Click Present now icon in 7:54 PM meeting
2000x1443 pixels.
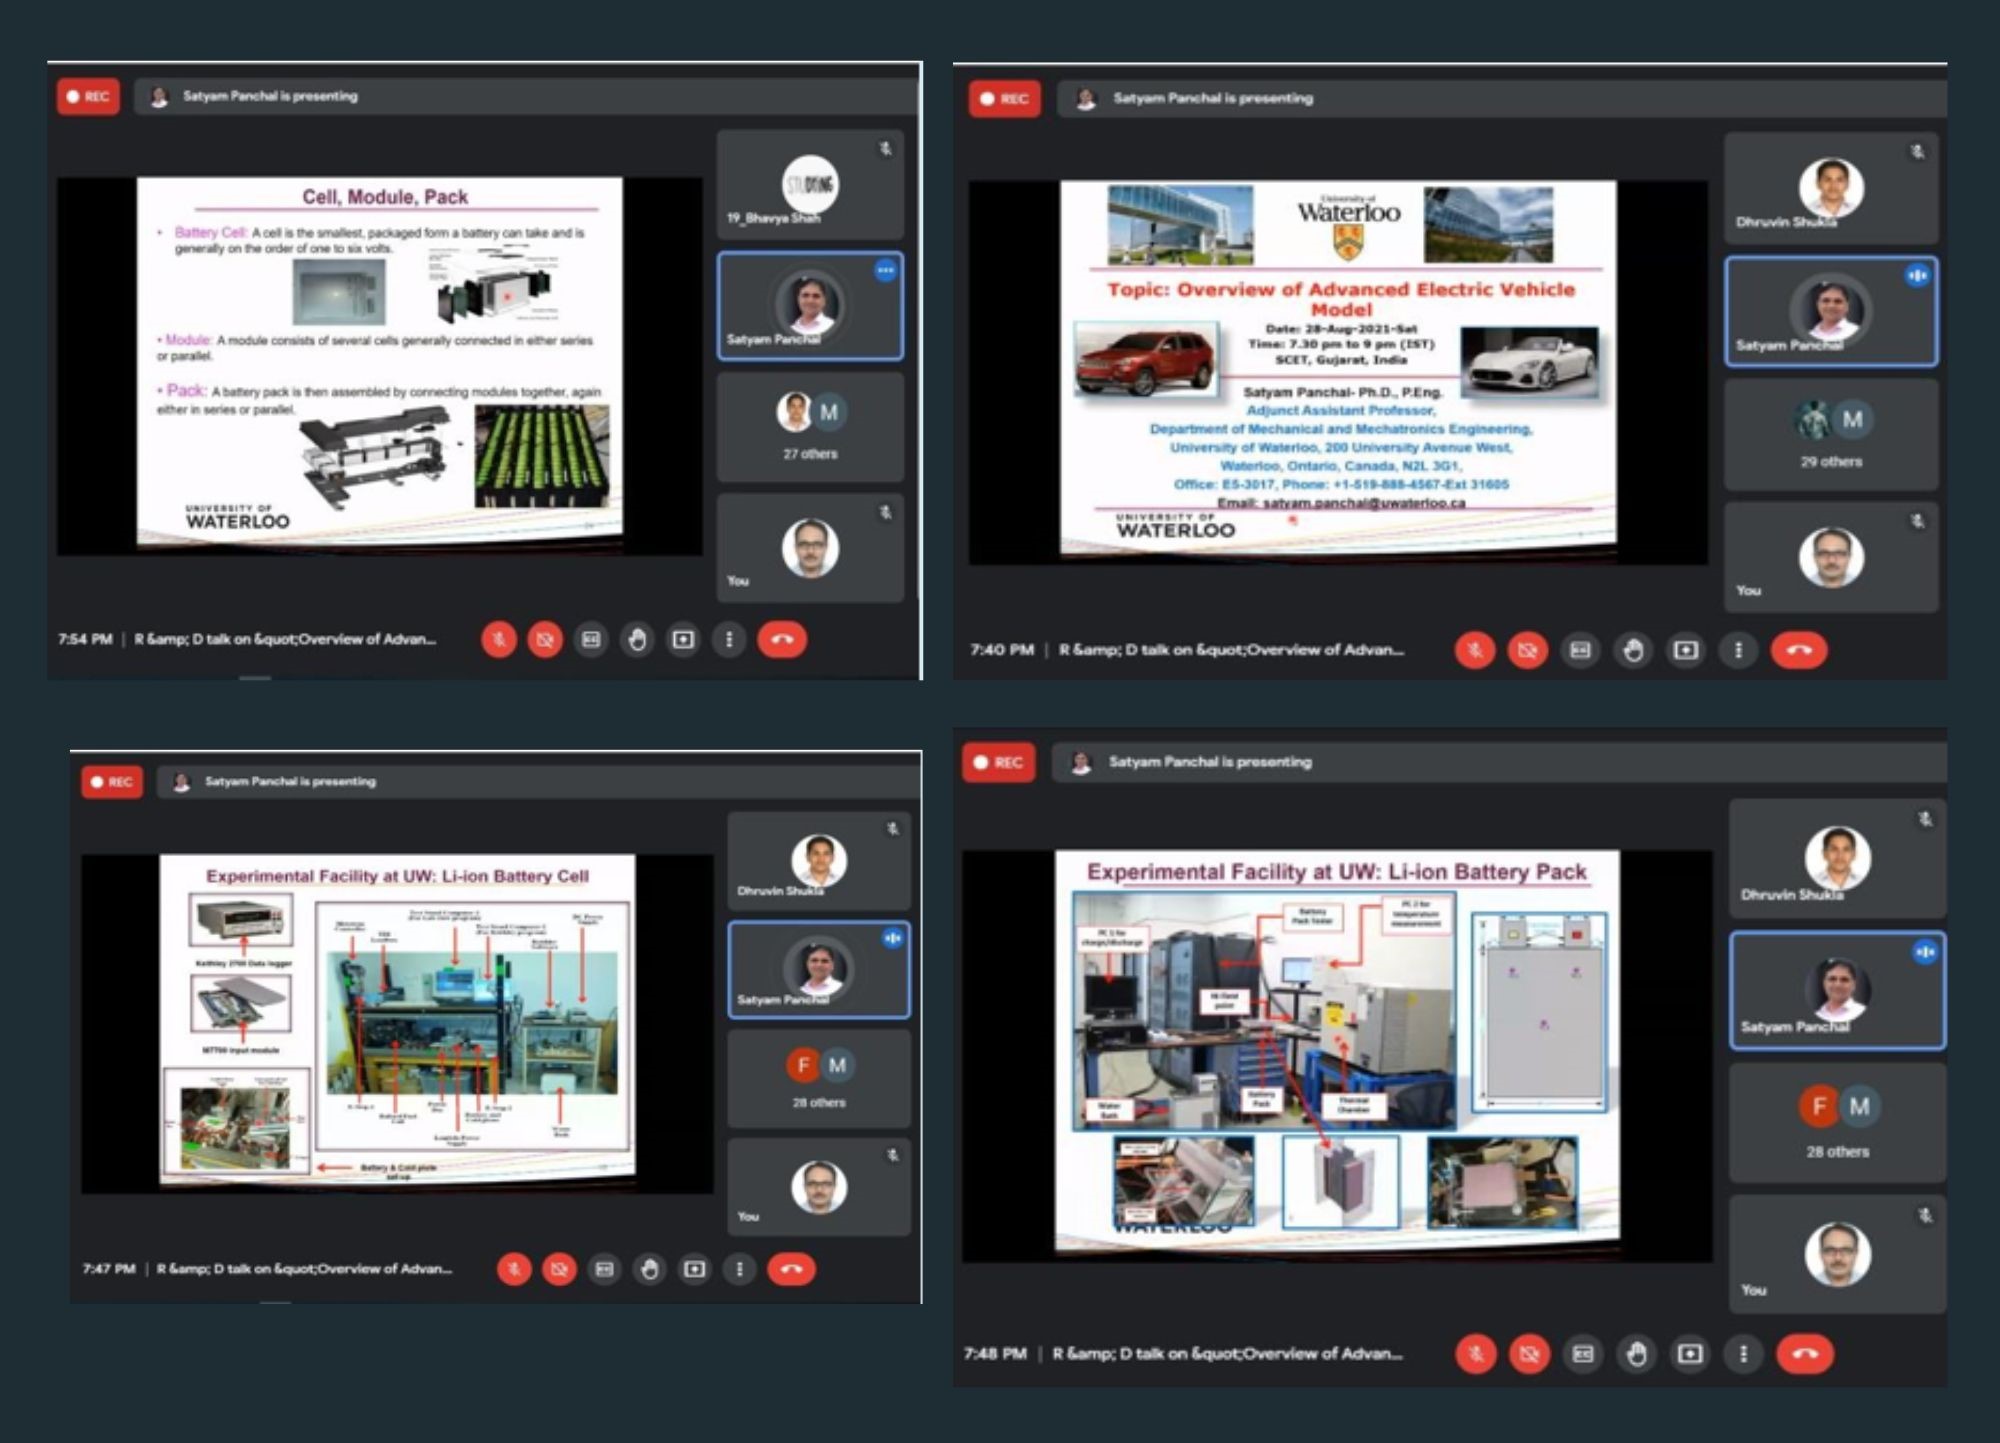[683, 639]
